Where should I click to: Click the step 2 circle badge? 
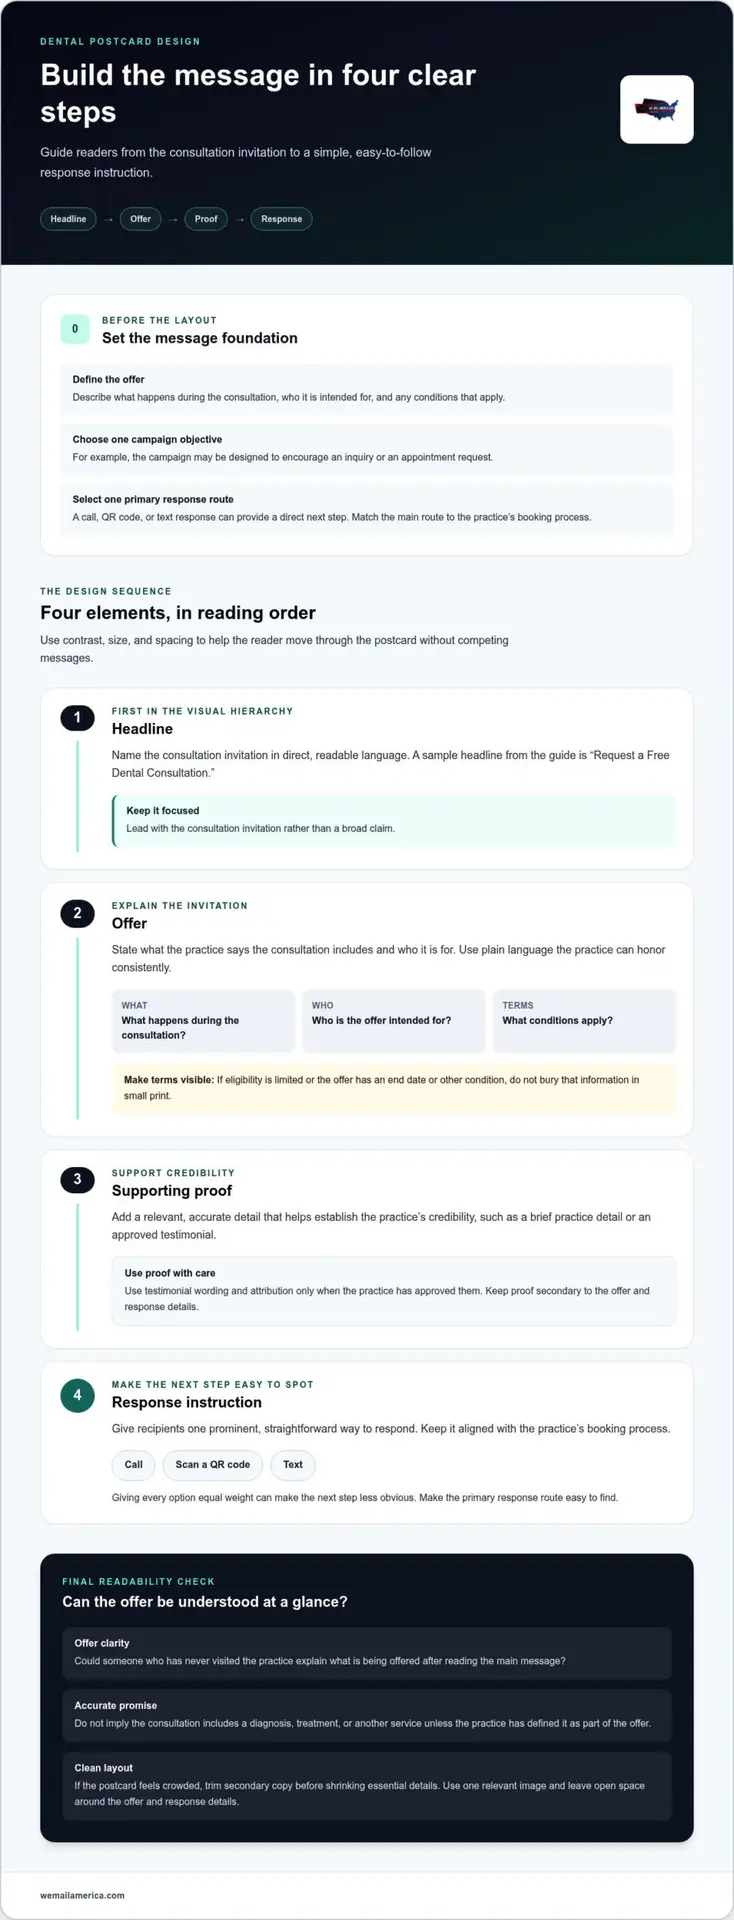pos(77,913)
